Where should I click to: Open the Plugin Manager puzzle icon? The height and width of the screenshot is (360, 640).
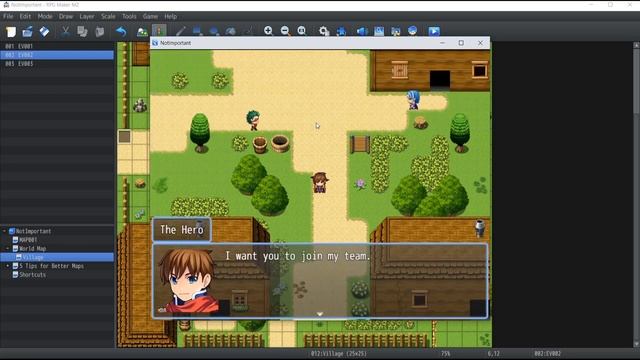pyautogui.click(x=341, y=31)
